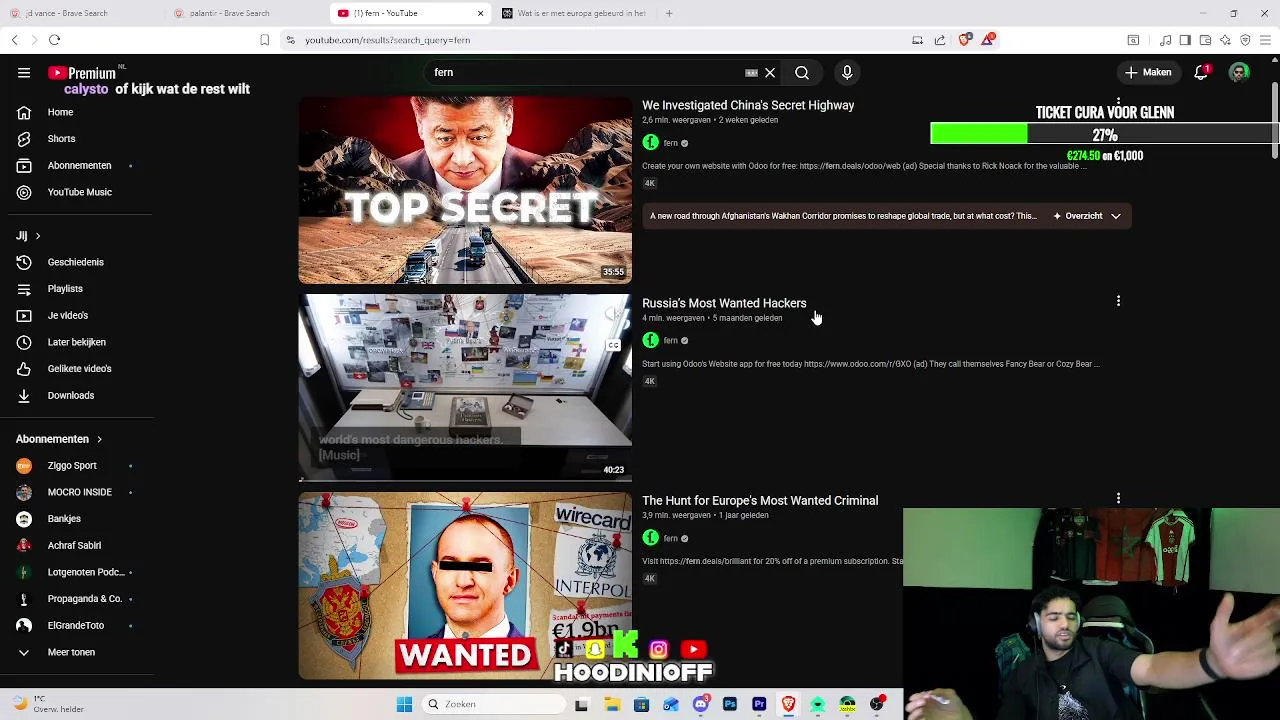Open Achraf Sabiri channel subscription
The height and width of the screenshot is (720, 1280).
pyautogui.click(x=76, y=546)
